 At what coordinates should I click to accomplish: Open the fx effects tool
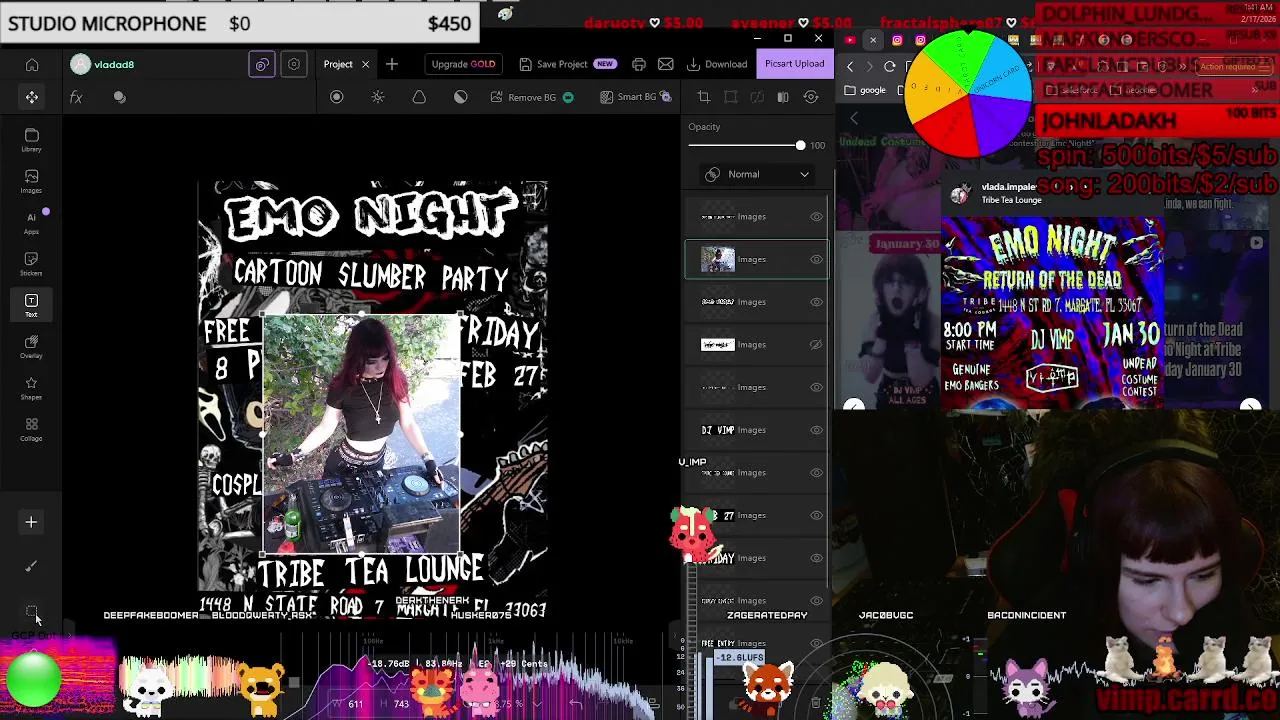click(x=76, y=97)
